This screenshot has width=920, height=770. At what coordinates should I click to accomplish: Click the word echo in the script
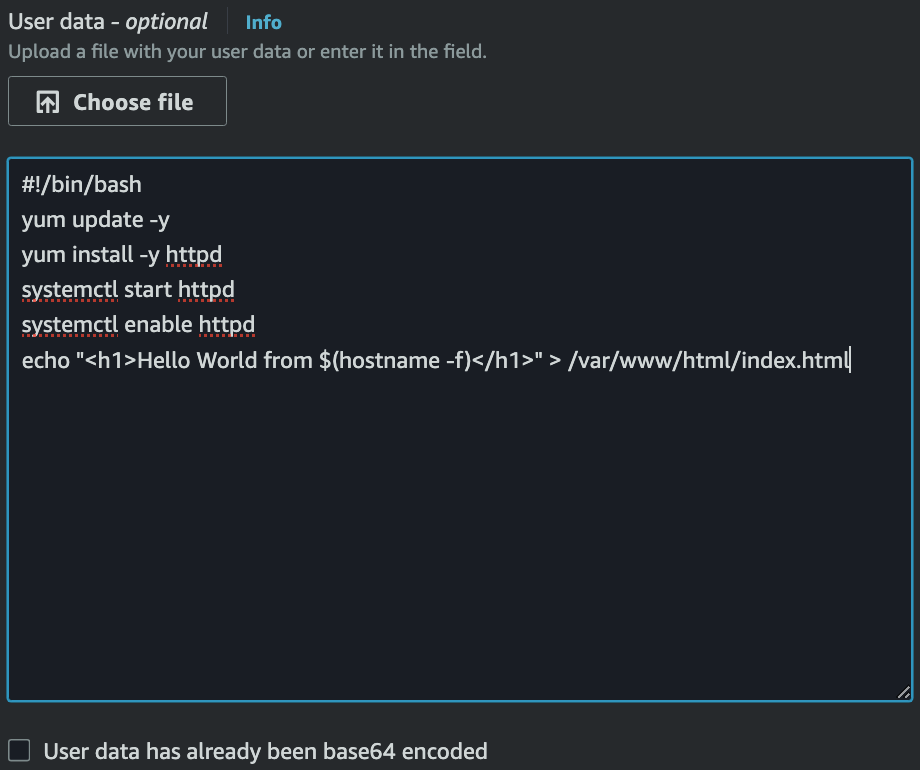[45, 360]
